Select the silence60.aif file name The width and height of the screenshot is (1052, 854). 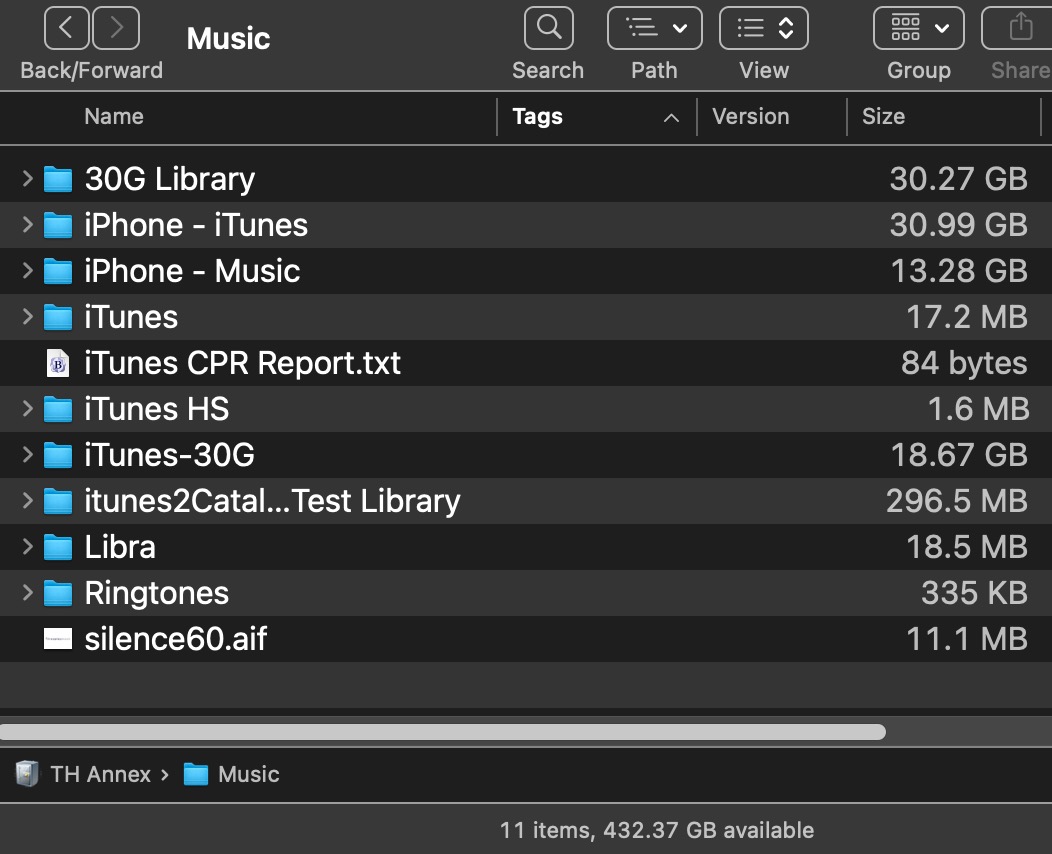(176, 639)
